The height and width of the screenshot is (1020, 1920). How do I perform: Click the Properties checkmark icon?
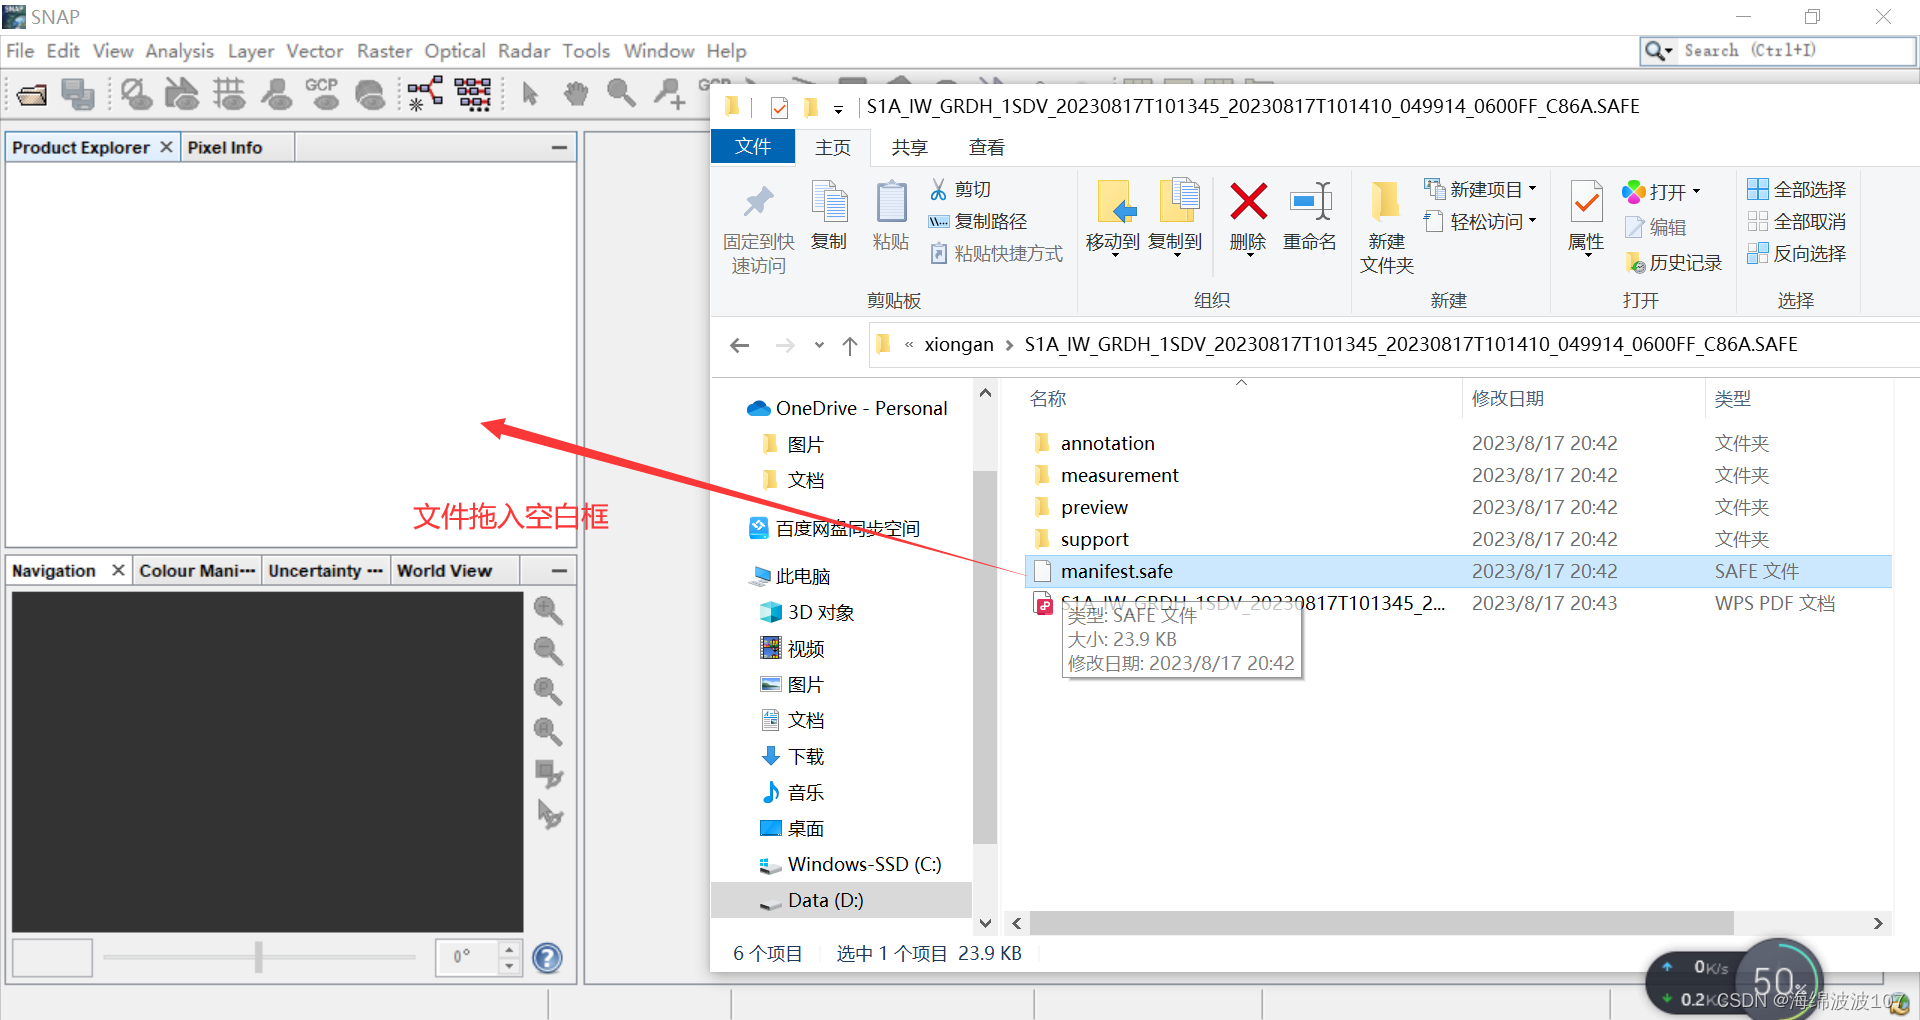point(1586,202)
